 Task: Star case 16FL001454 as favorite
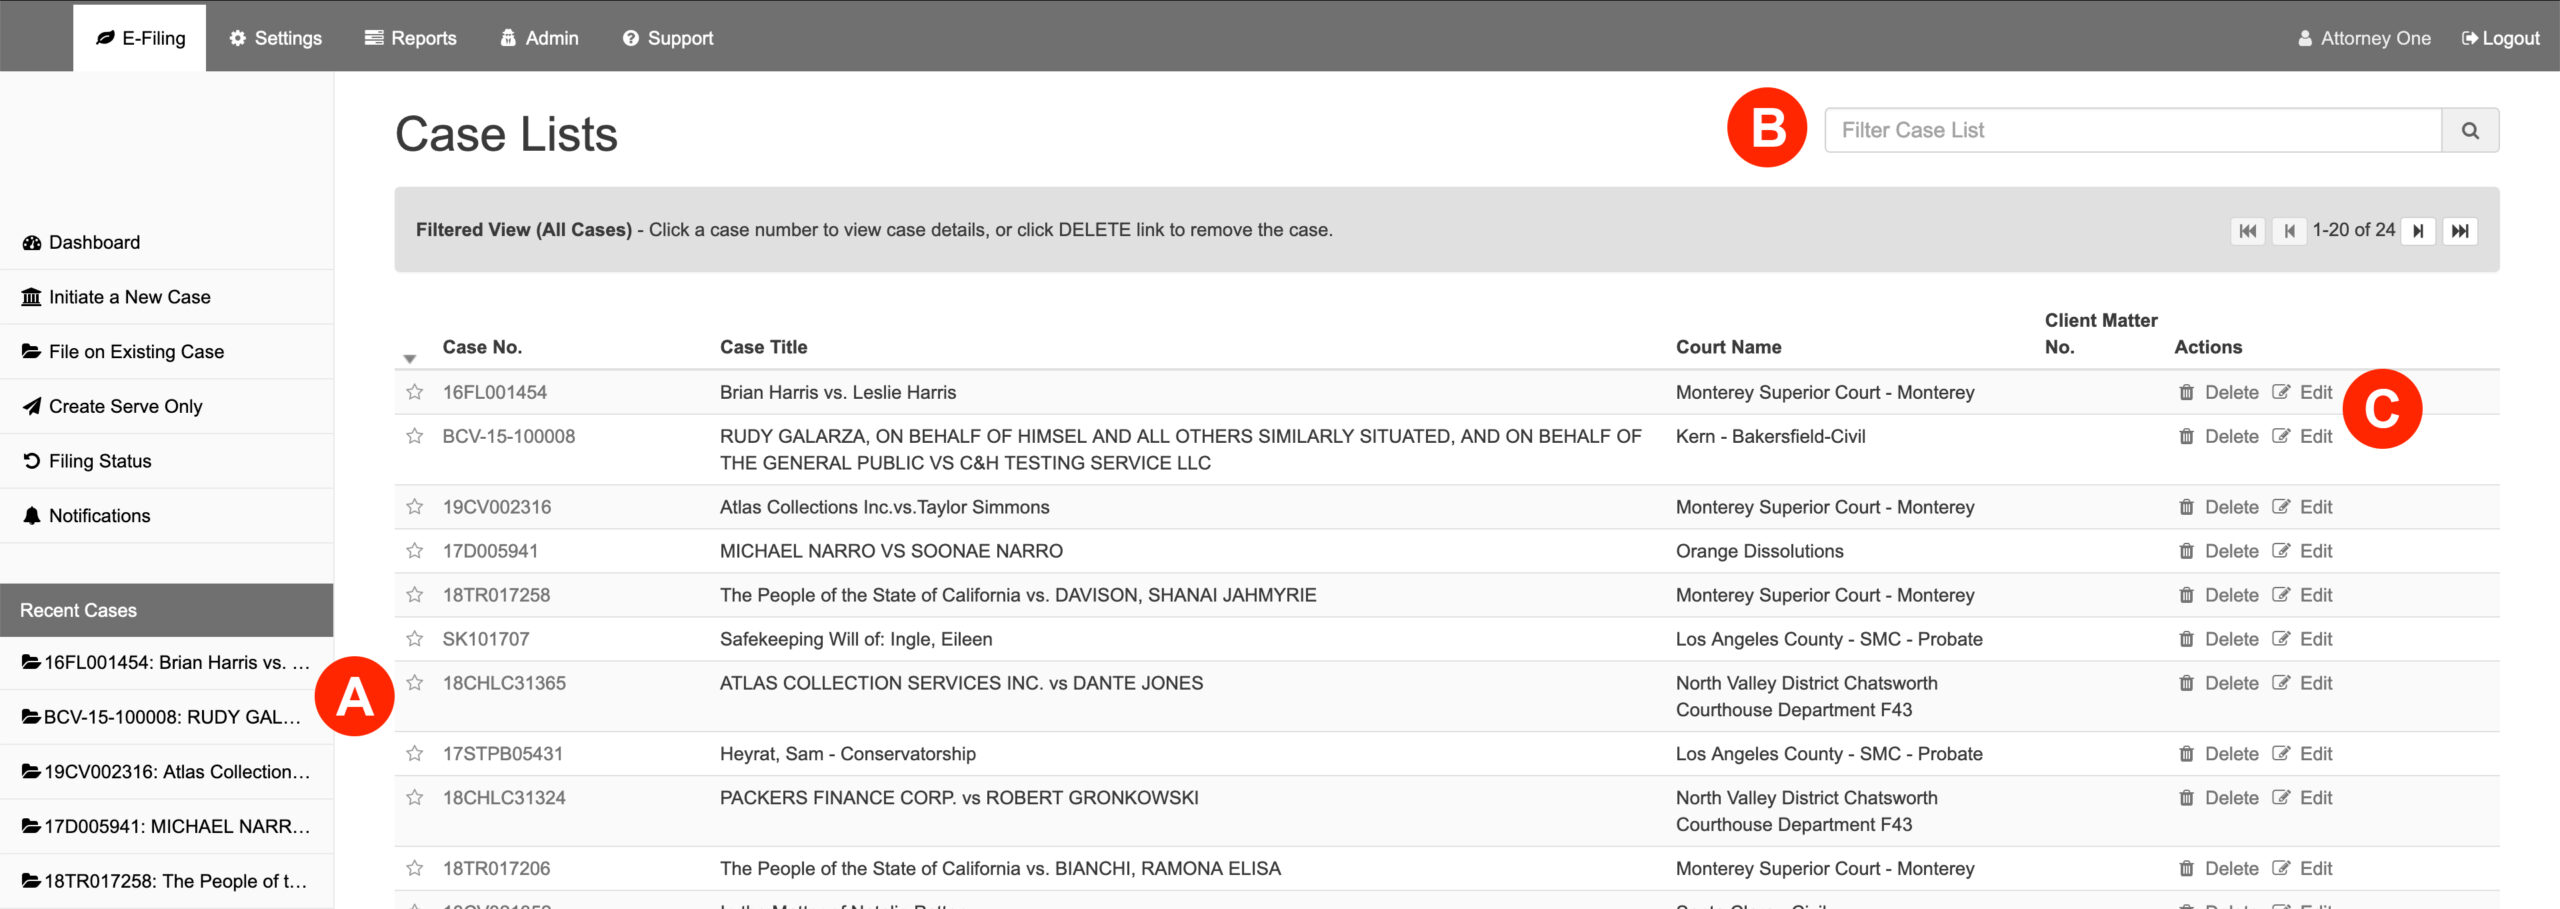(414, 393)
